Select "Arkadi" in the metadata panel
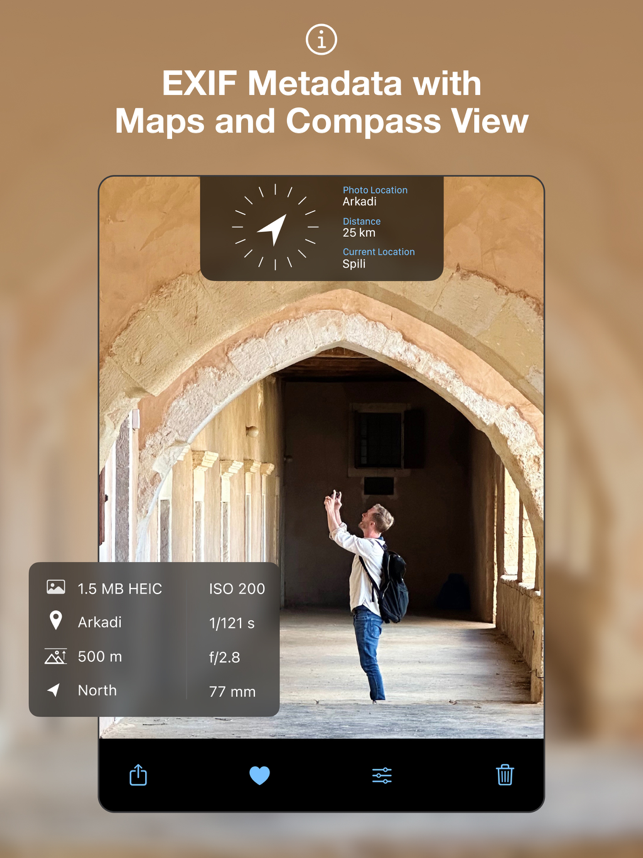This screenshot has height=858, width=643. click(x=100, y=622)
